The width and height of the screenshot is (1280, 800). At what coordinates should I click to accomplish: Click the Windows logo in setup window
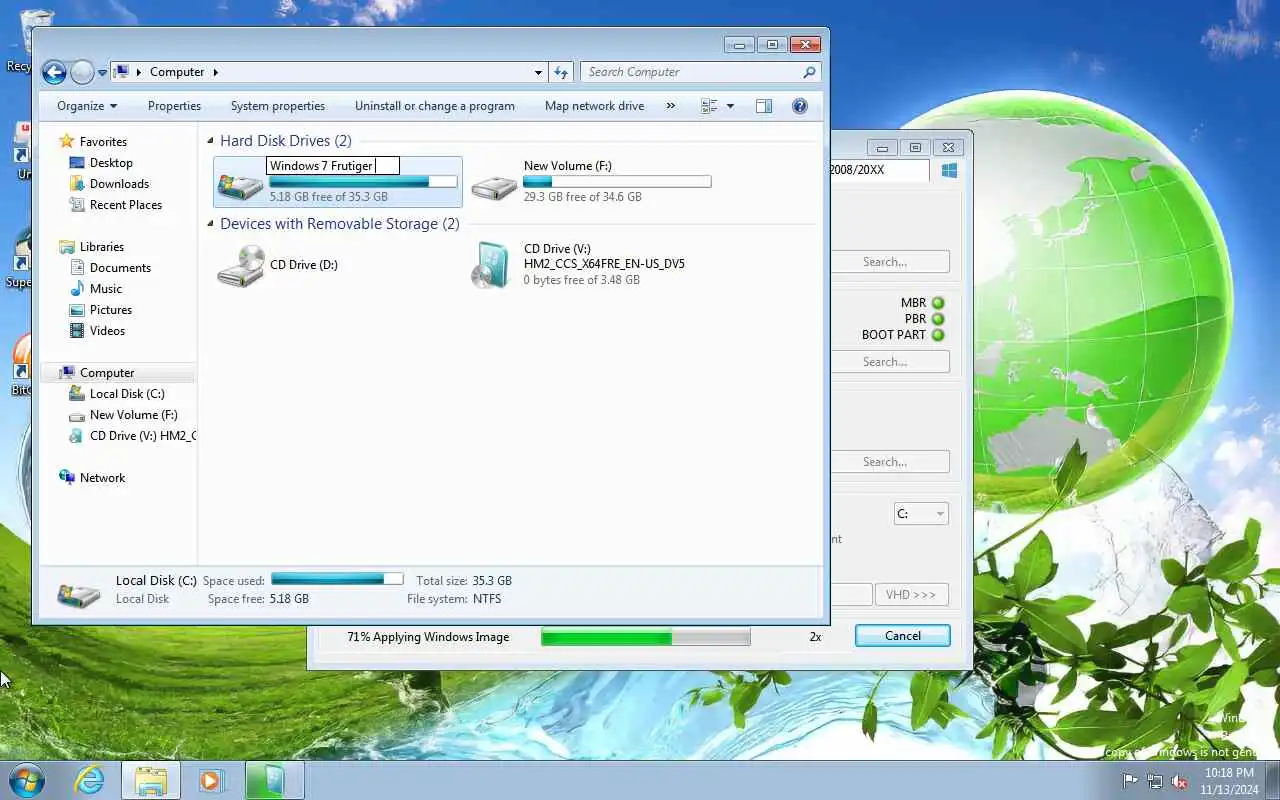coord(949,171)
